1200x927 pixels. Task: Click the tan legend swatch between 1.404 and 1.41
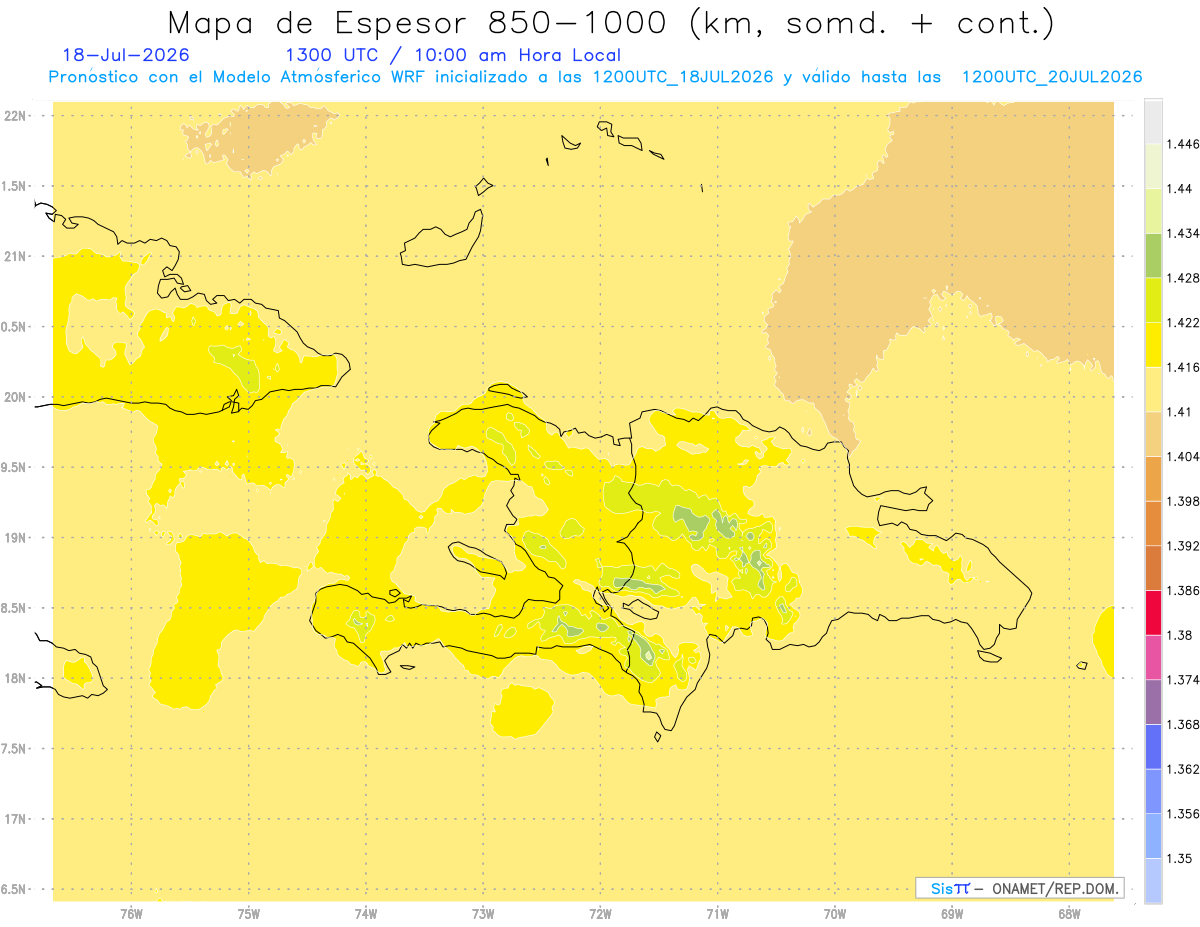[x=1153, y=434]
